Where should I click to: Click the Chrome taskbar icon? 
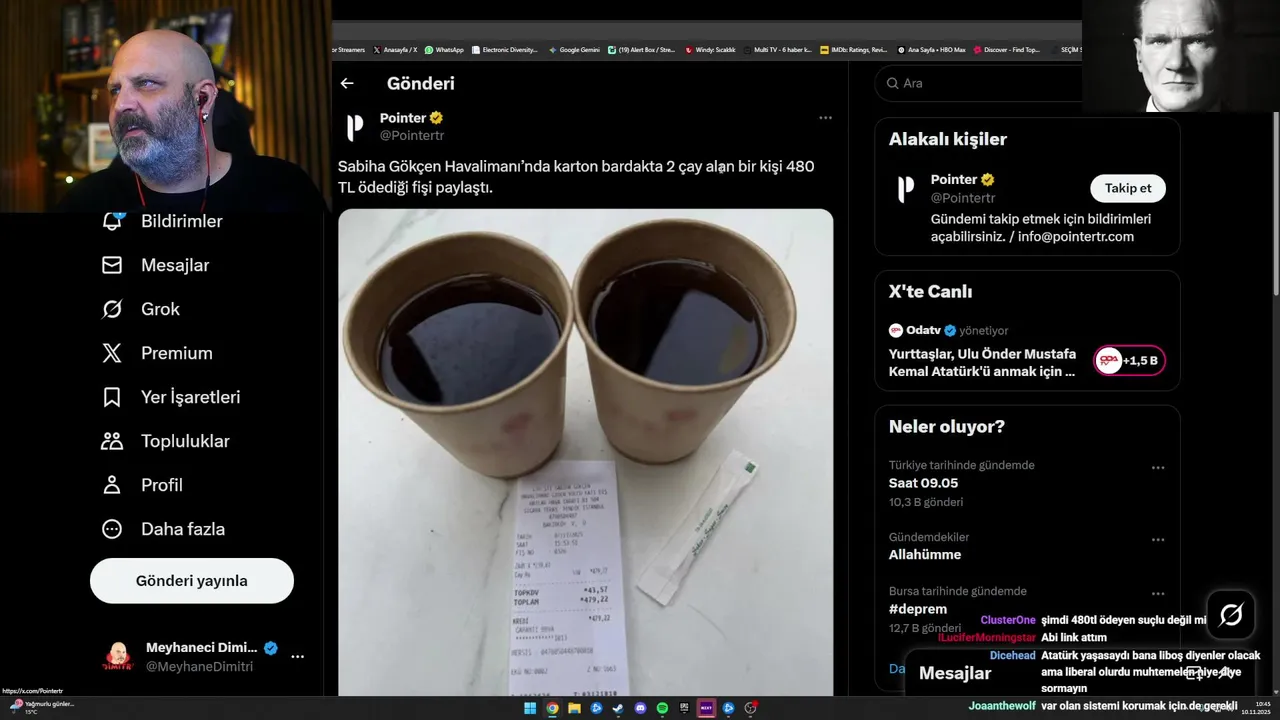tap(552, 708)
